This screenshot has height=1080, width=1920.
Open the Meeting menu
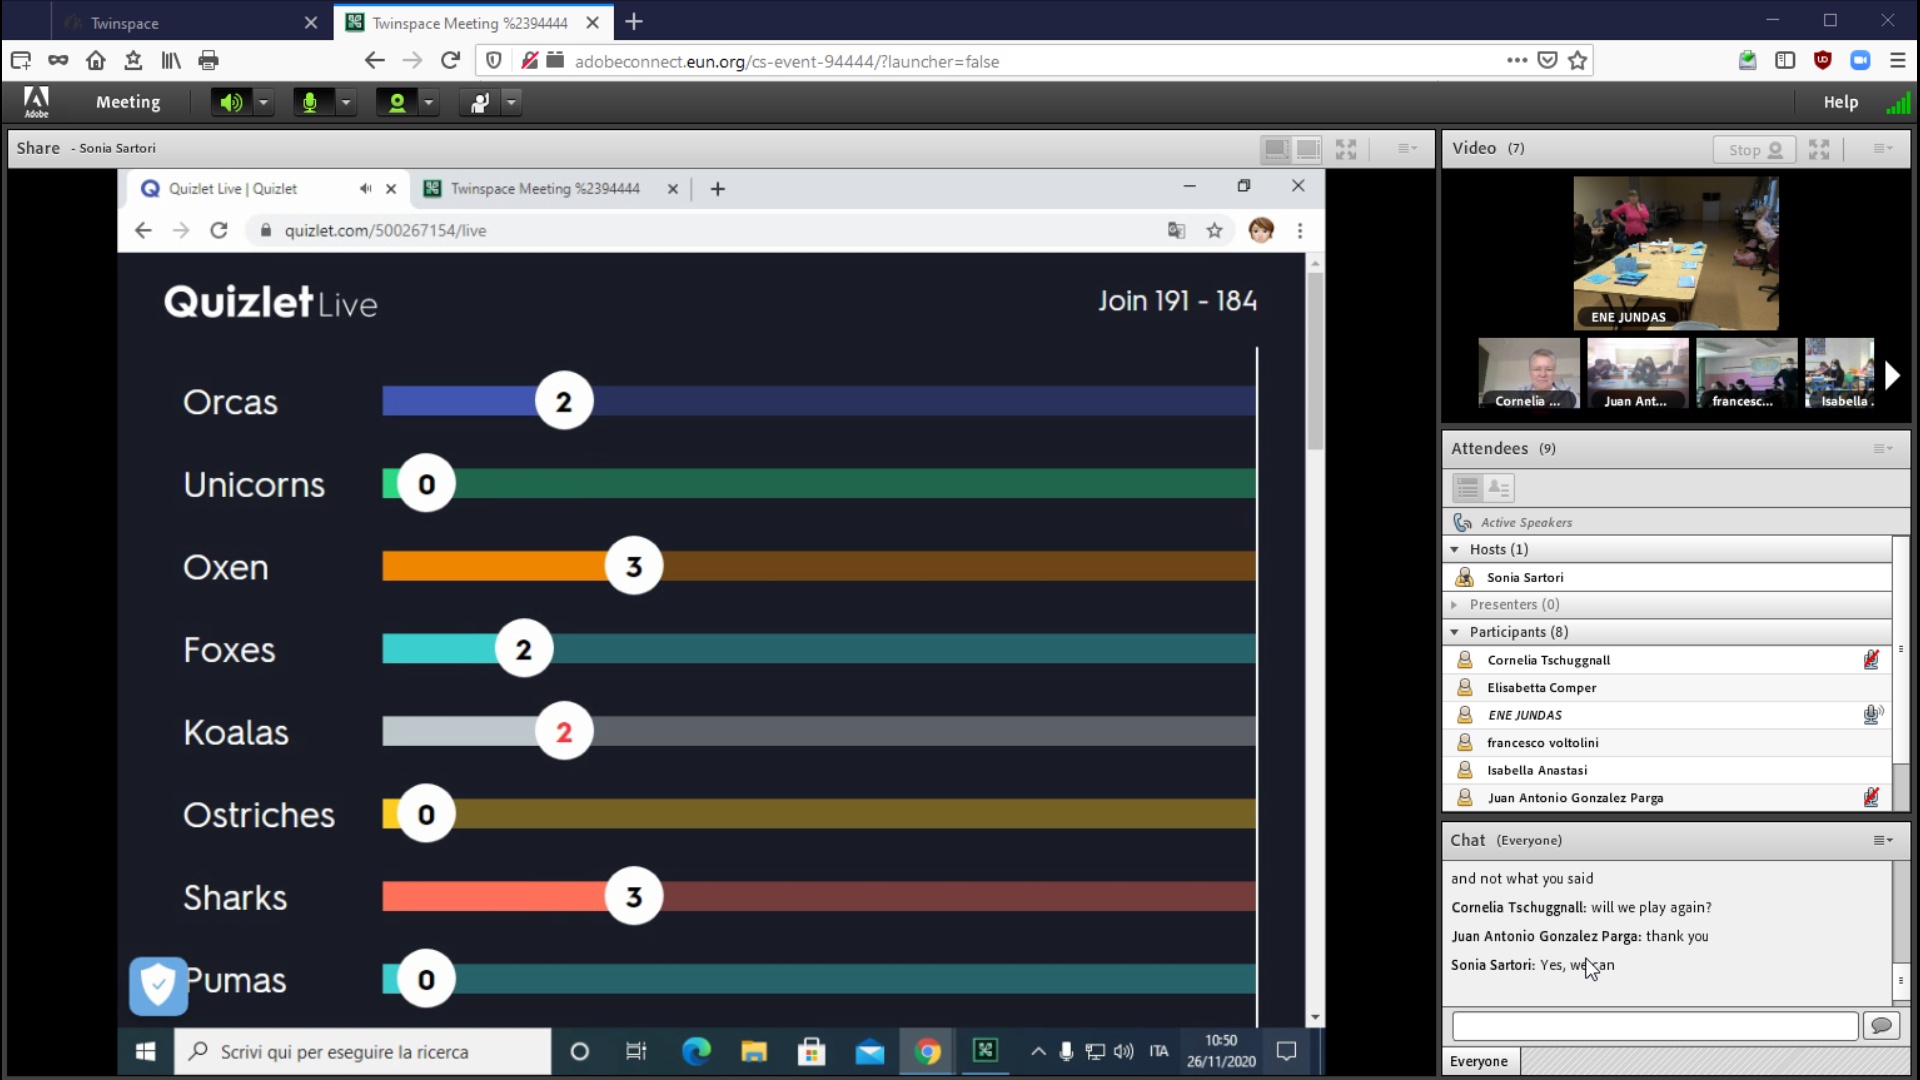(x=127, y=102)
